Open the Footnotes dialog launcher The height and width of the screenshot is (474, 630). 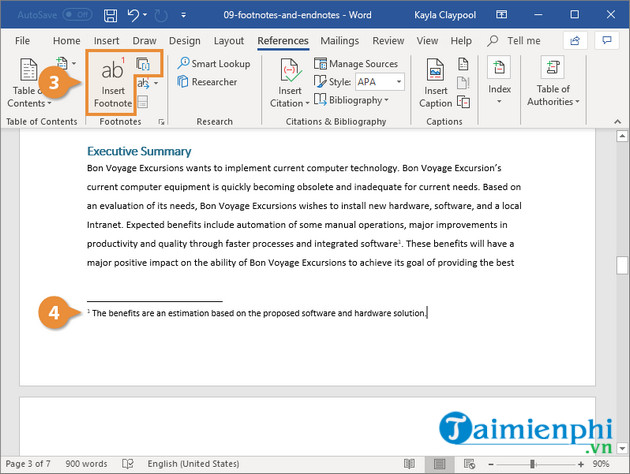coord(159,122)
